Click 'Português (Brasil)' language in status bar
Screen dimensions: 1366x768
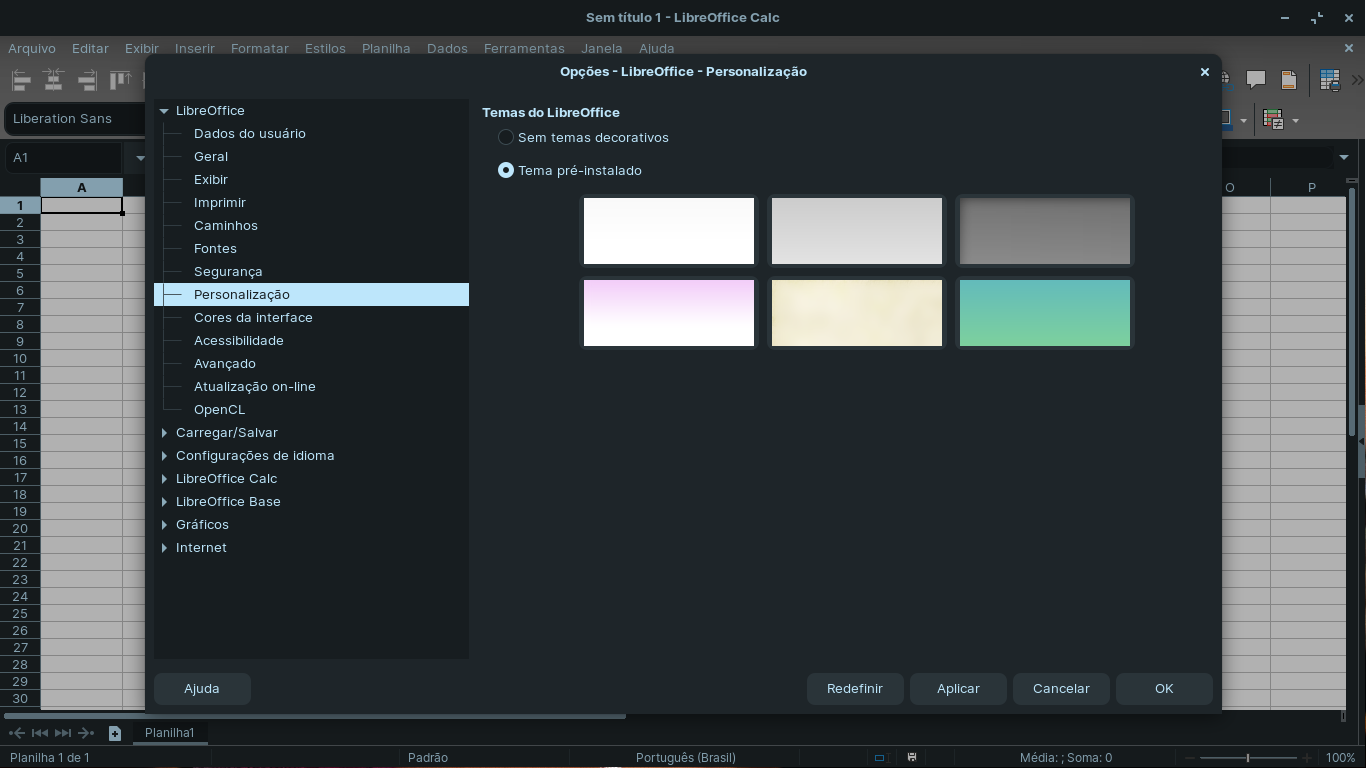(686, 757)
